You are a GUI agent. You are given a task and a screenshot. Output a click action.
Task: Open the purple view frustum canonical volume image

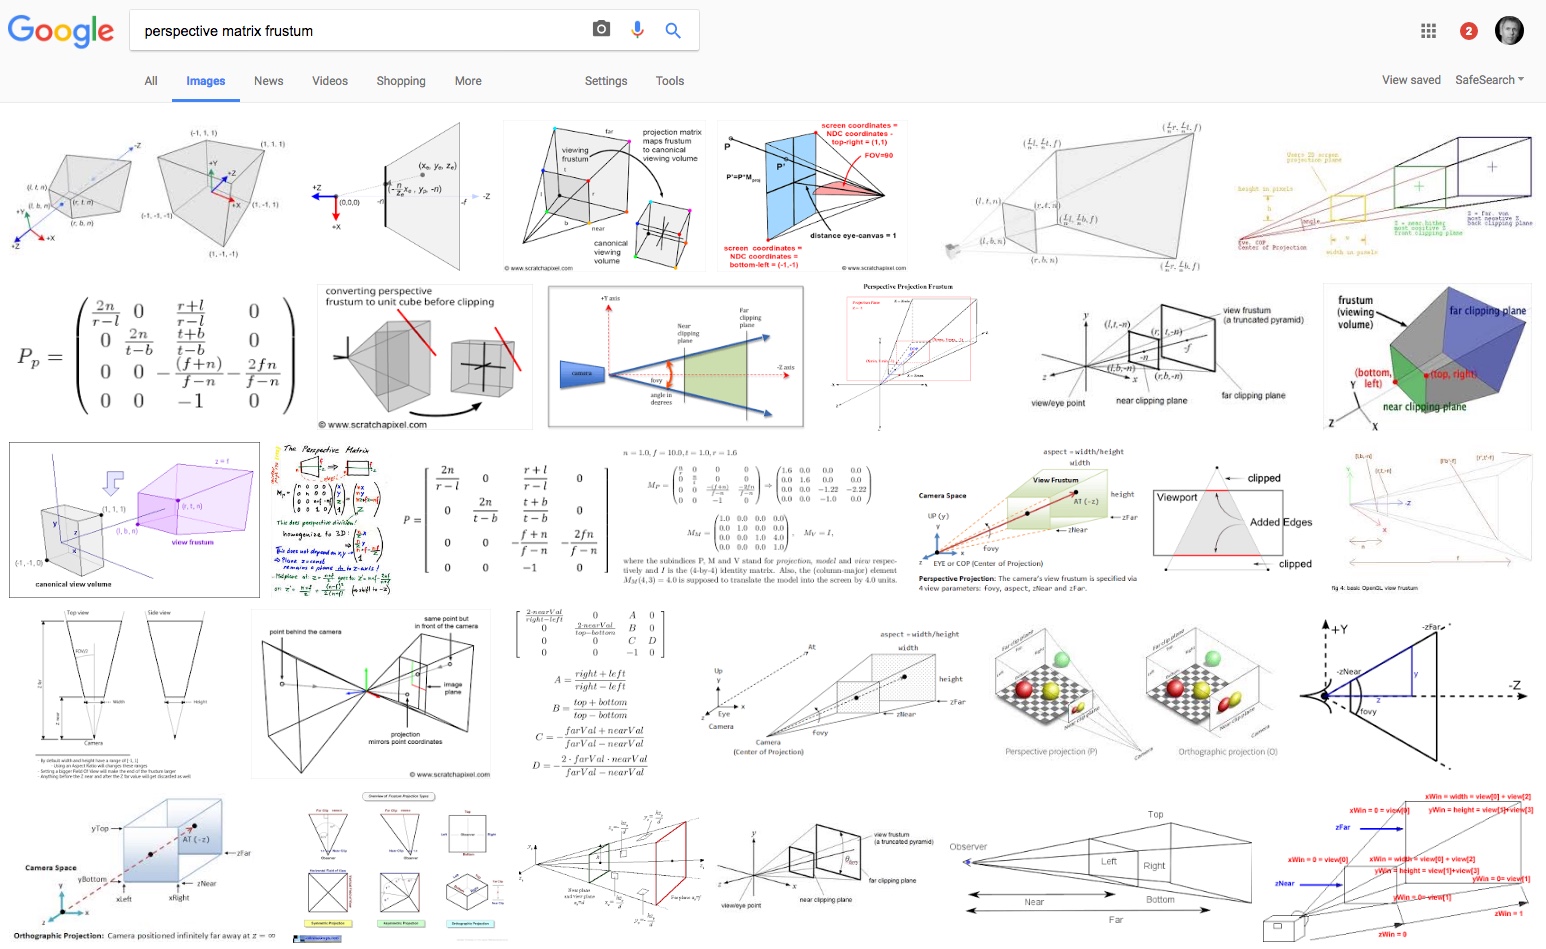[134, 520]
